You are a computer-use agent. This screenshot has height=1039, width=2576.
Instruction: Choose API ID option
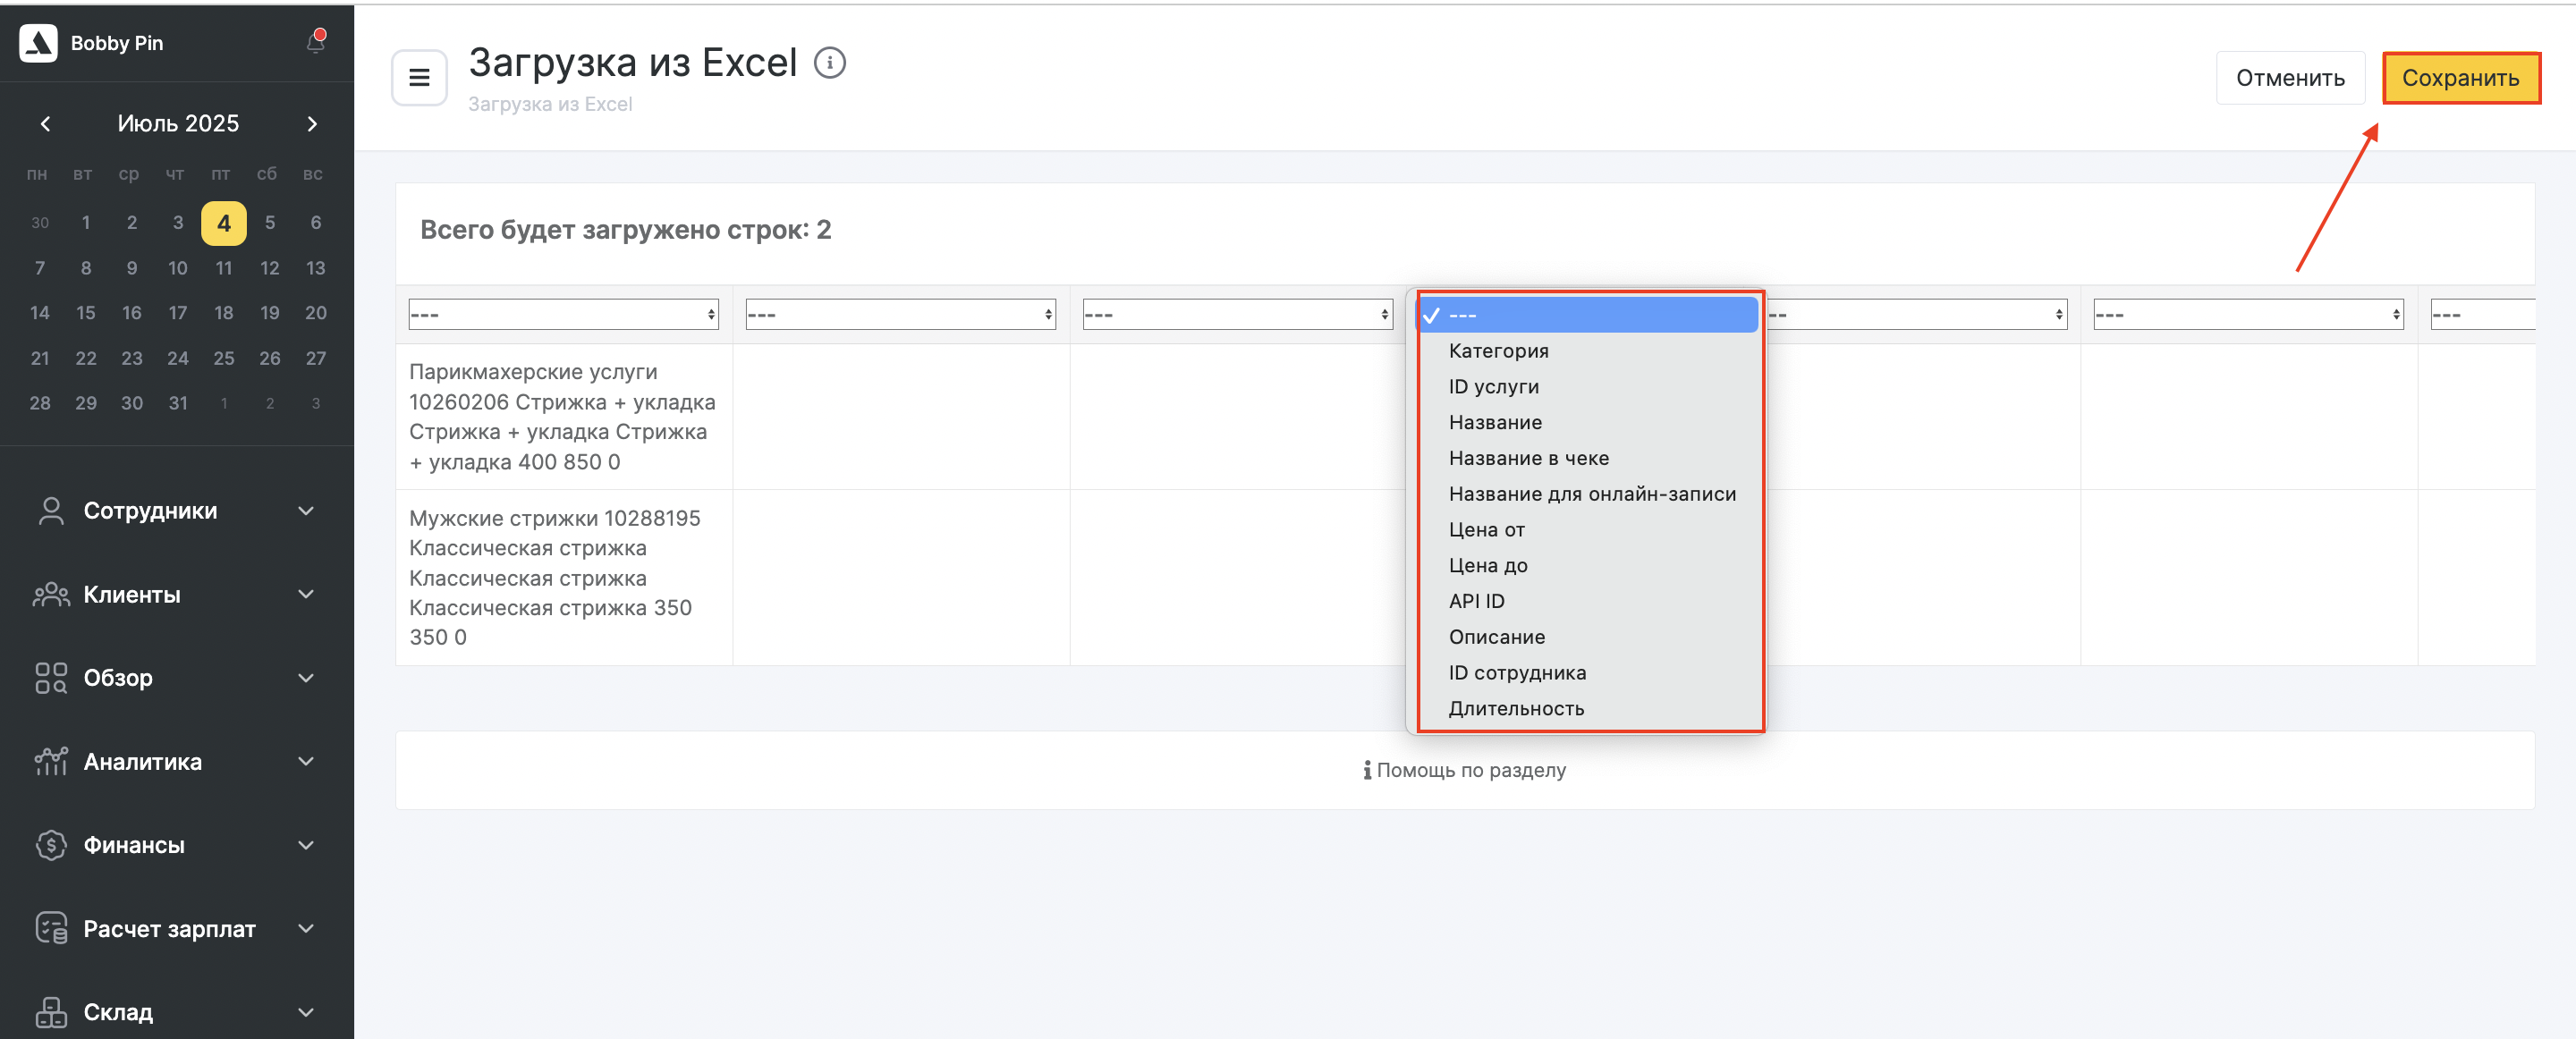pos(1588,602)
